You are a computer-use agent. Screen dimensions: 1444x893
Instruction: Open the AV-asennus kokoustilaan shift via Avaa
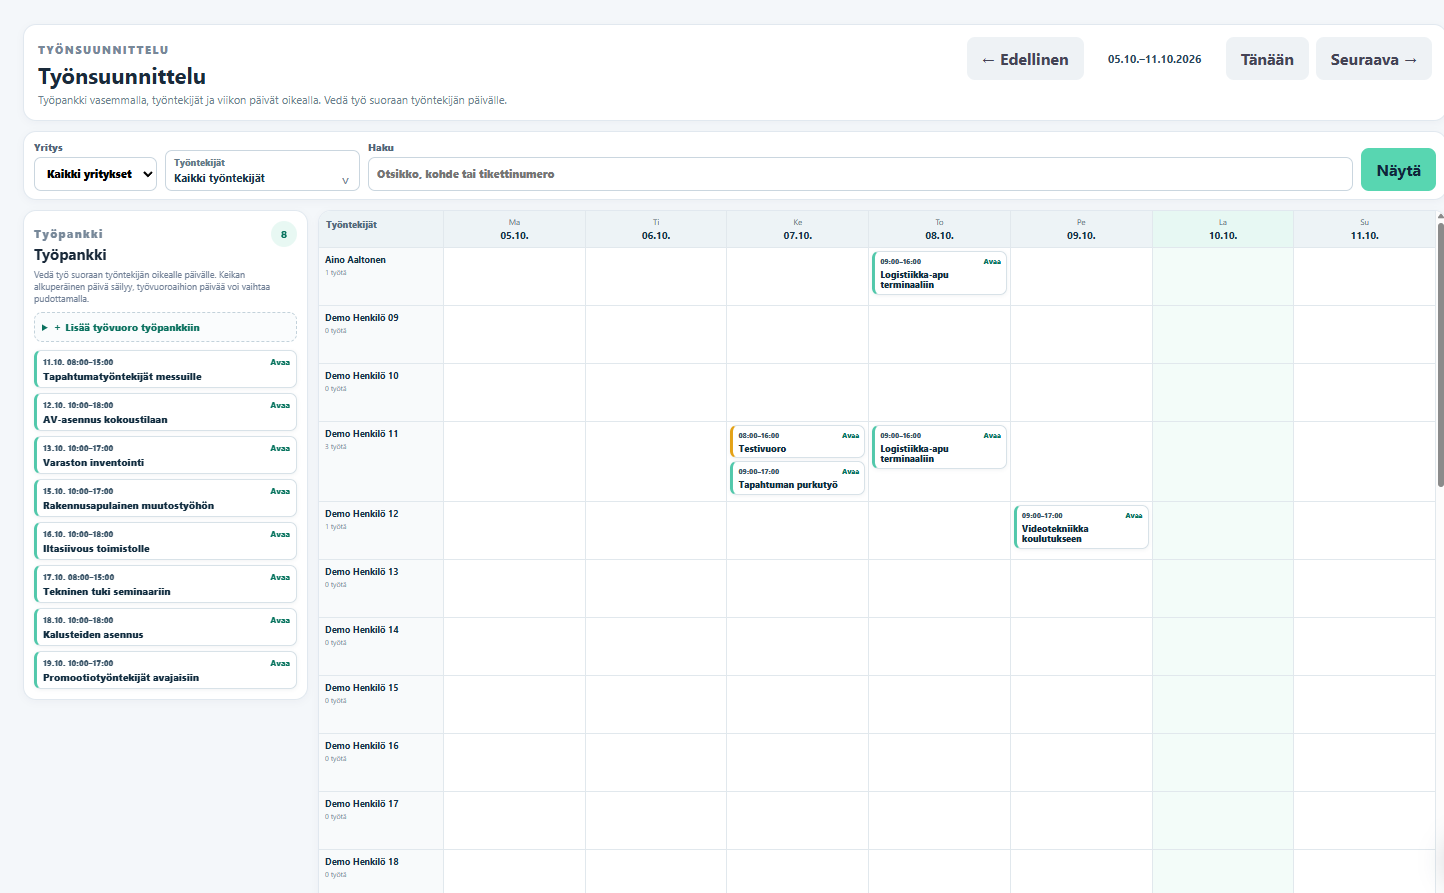[x=280, y=405]
